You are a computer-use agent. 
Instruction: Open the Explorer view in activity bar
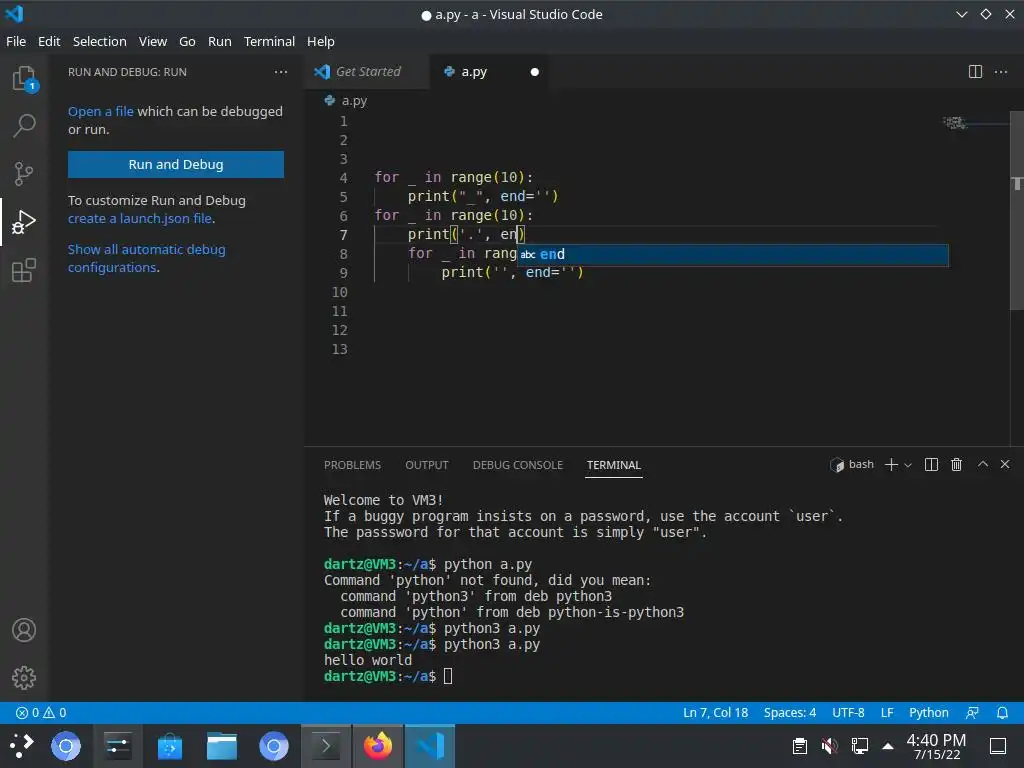24,78
